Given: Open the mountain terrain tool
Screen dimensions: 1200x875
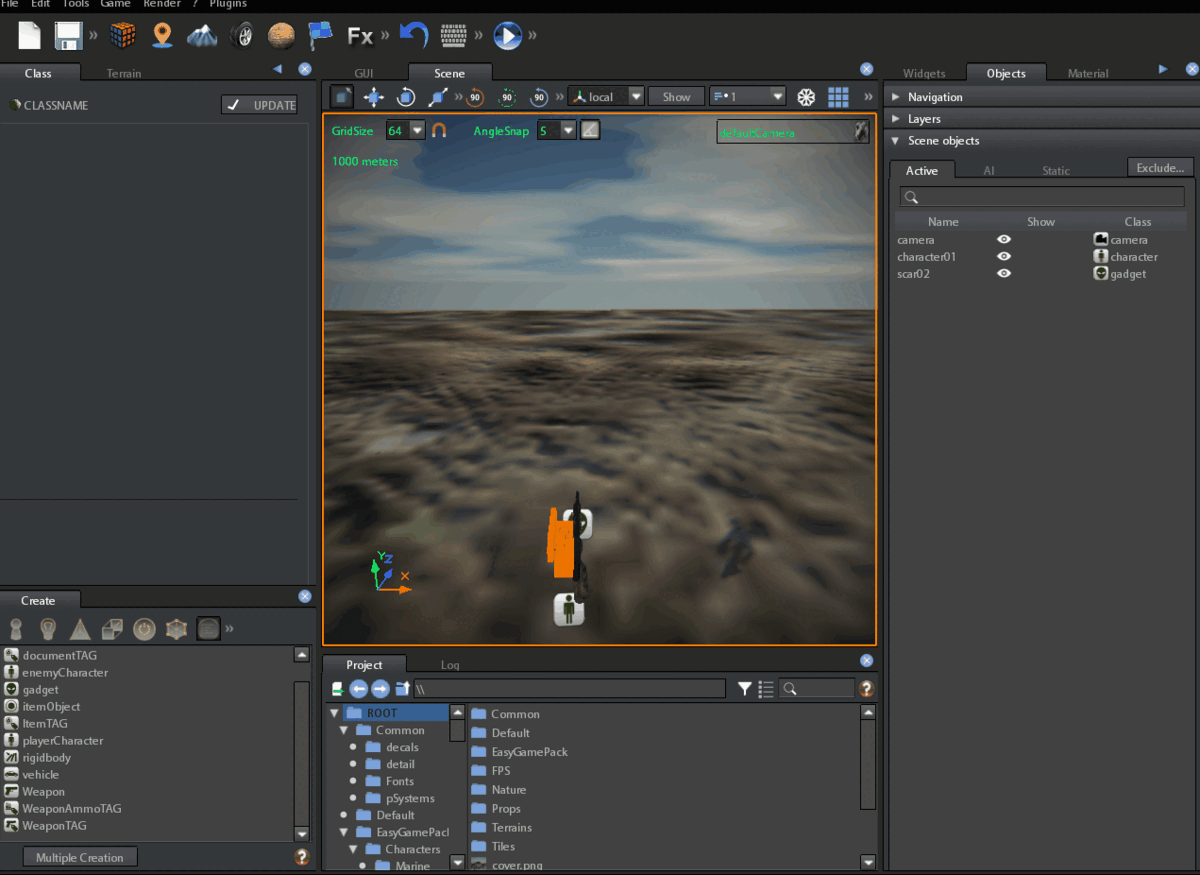Looking at the screenshot, I should coord(202,36).
